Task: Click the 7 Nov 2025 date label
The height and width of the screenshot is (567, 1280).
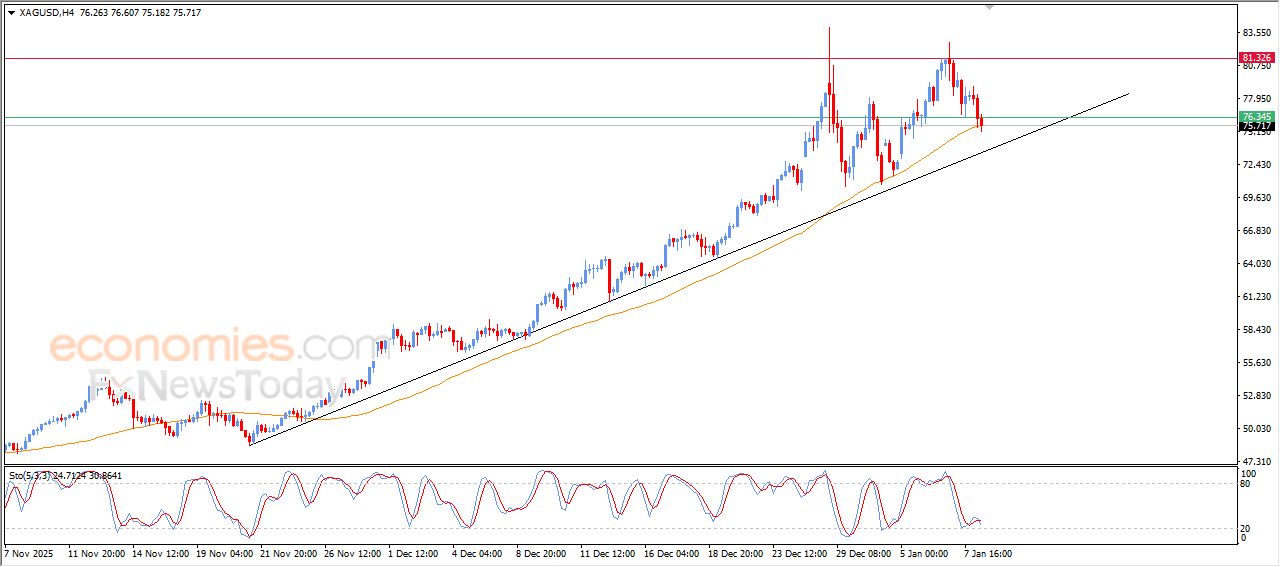Action: tap(31, 552)
